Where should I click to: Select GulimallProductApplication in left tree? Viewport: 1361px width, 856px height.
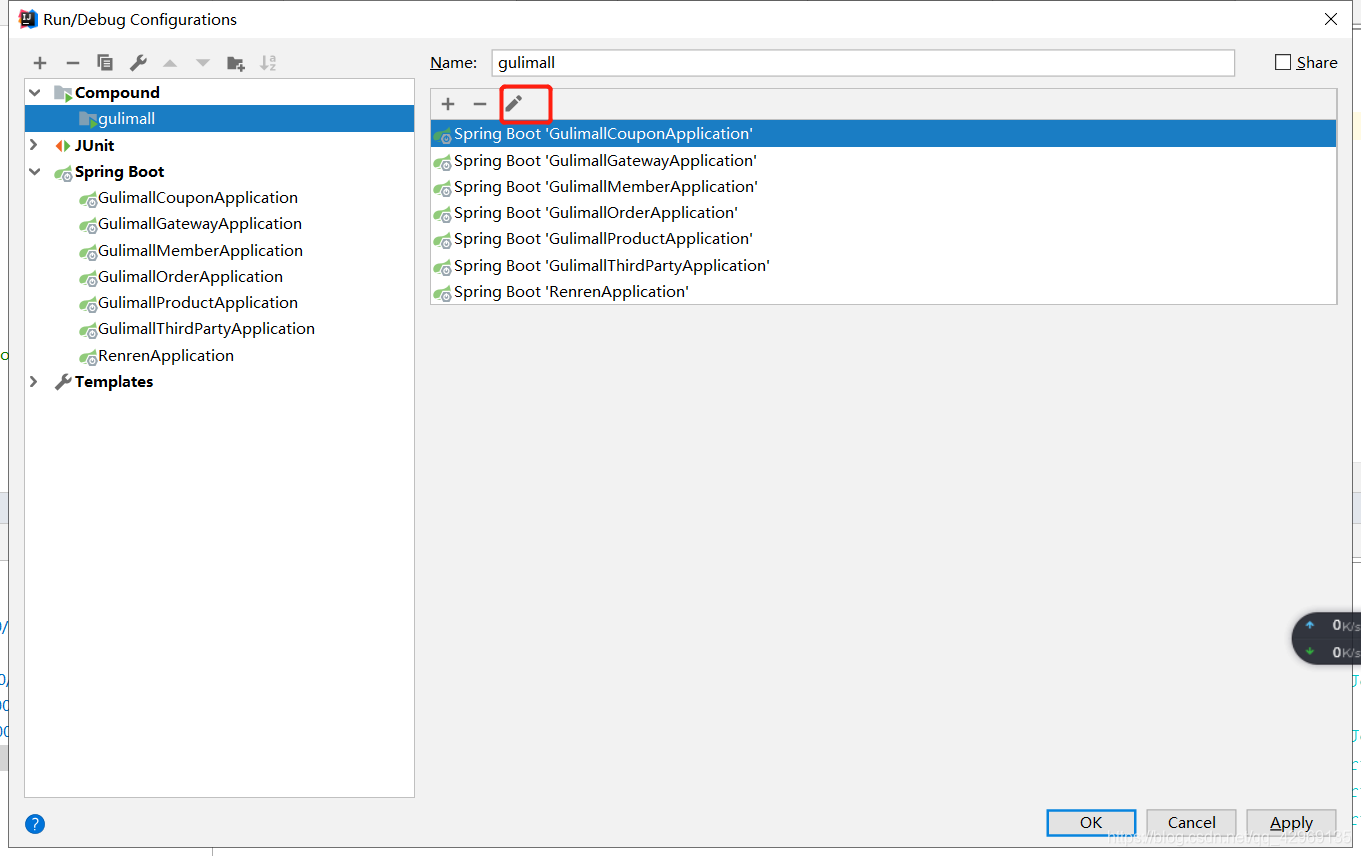coord(198,303)
